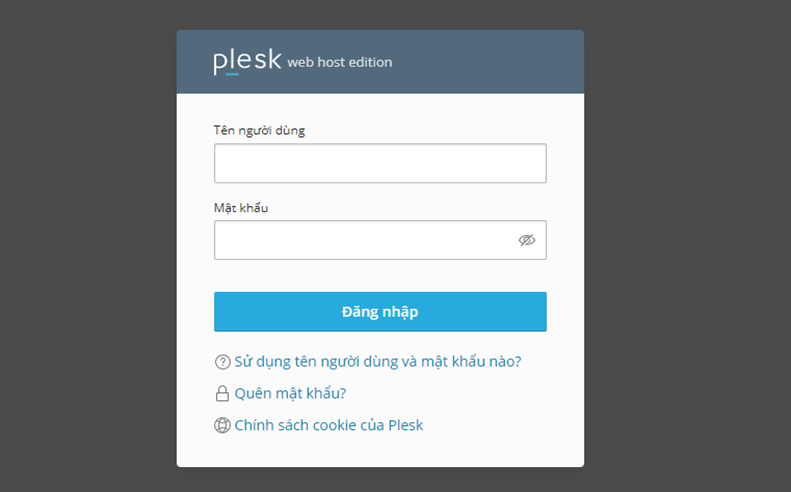Click the question mark help icon

click(x=222, y=362)
